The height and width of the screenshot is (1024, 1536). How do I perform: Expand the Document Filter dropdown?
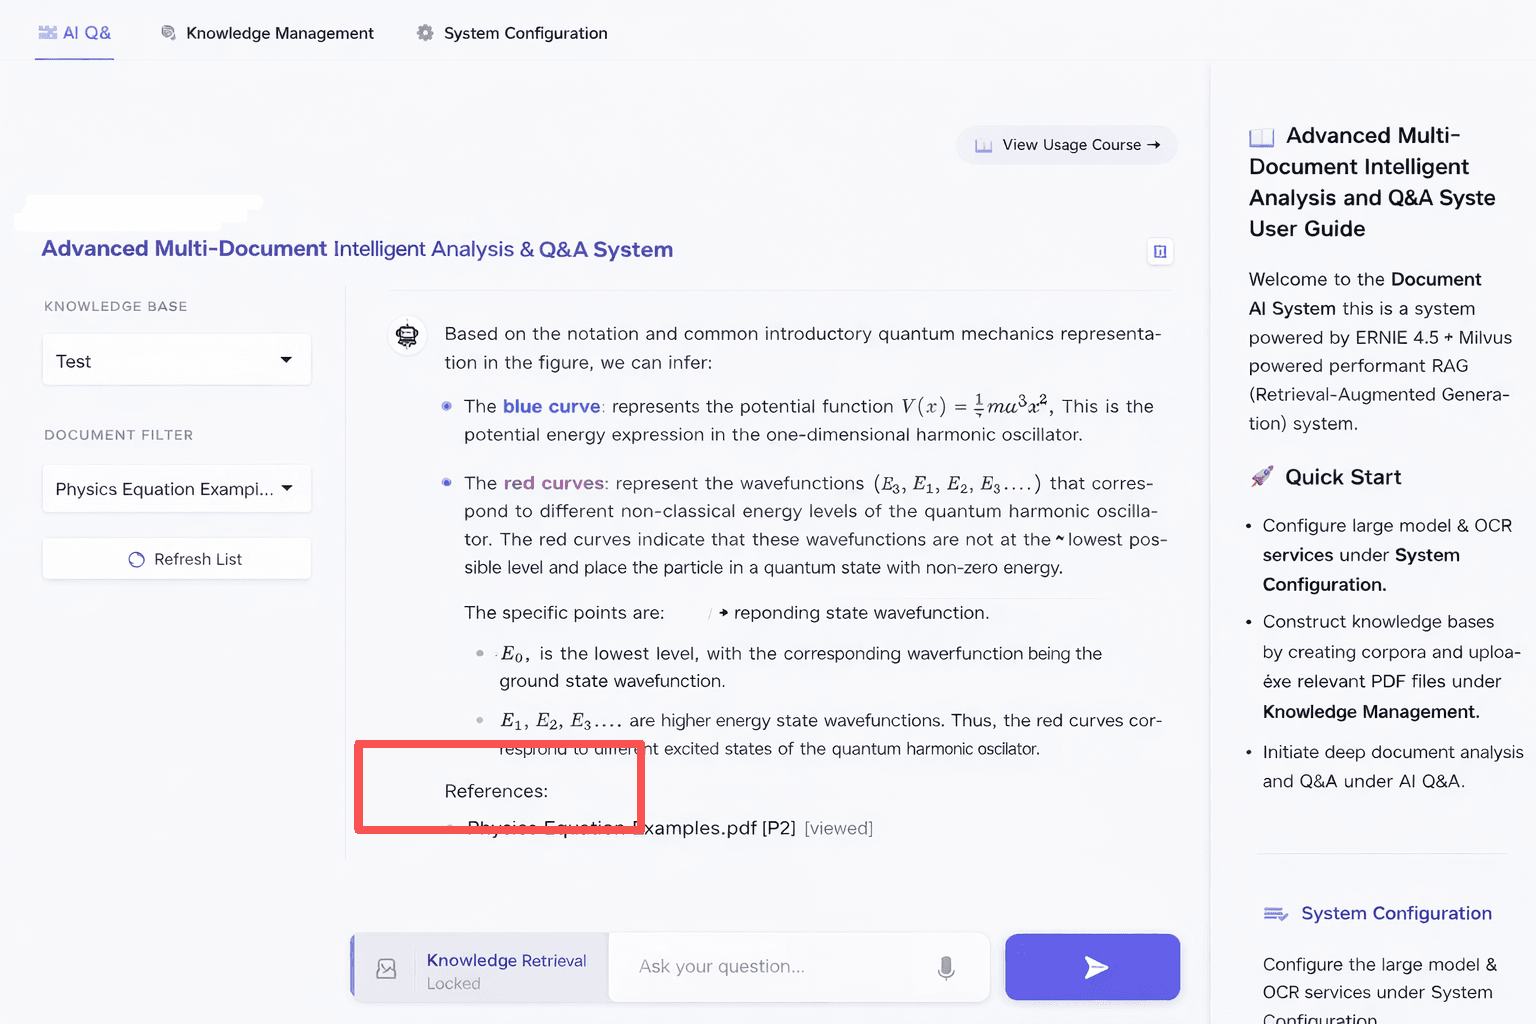pos(176,489)
